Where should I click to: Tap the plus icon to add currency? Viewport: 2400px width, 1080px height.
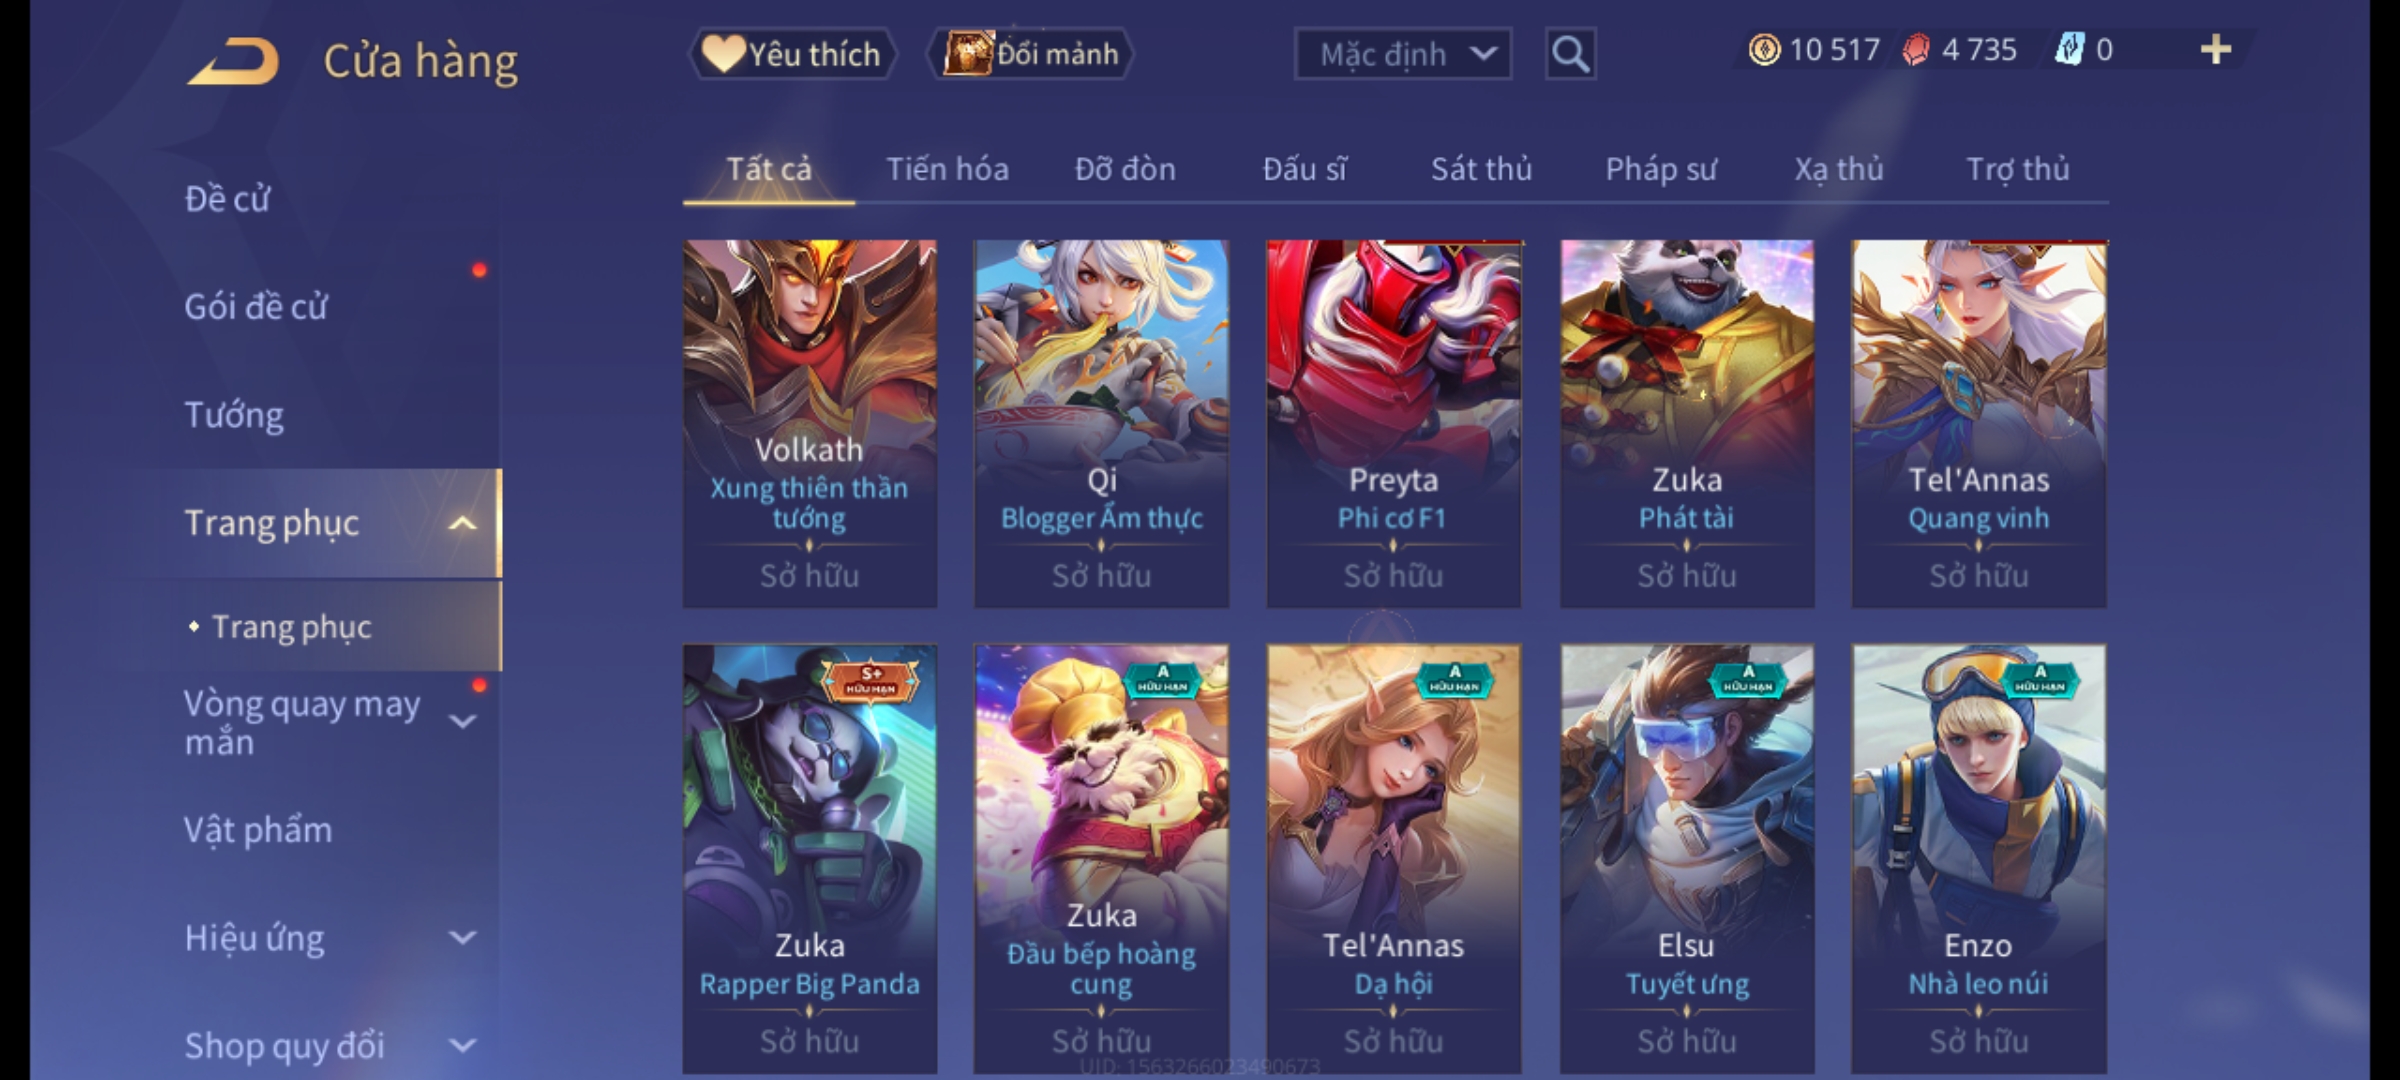[x=2216, y=50]
